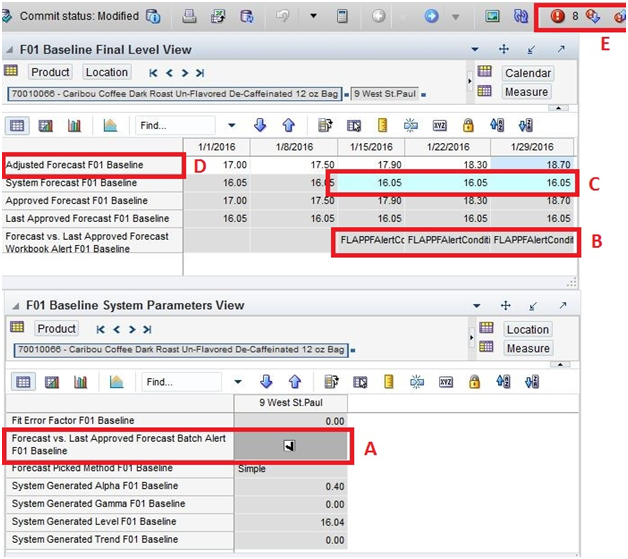
Task: Click the grey back arrow icon
Action: [x=378, y=16]
